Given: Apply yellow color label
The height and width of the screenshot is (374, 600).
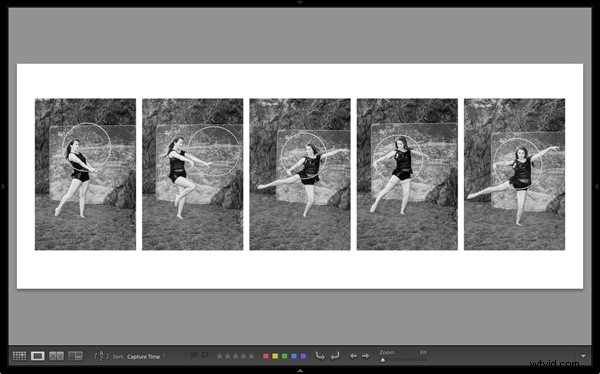Looking at the screenshot, I should (x=275, y=356).
